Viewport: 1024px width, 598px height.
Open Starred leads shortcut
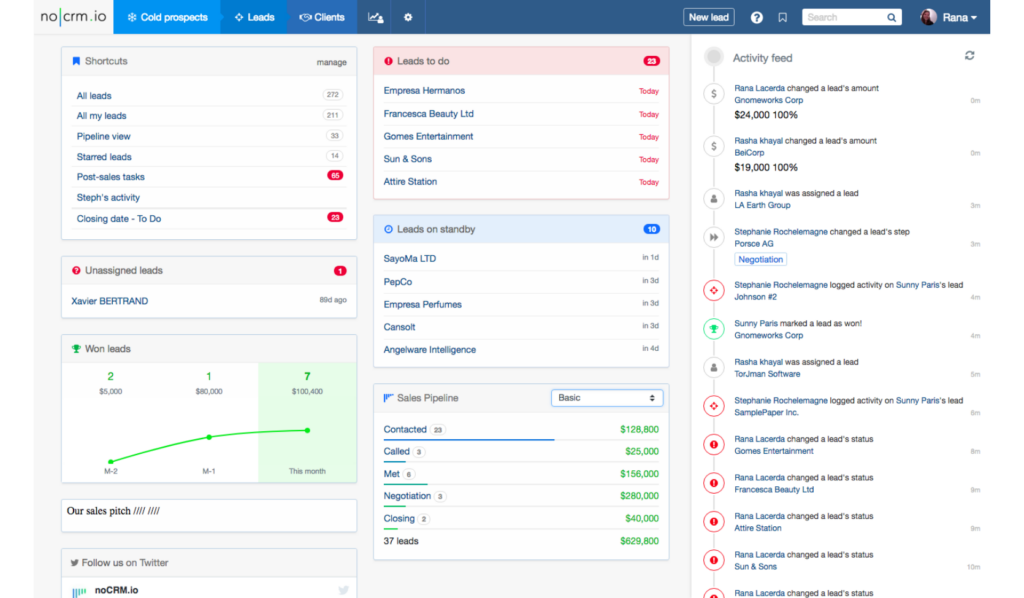pyautogui.click(x=104, y=157)
